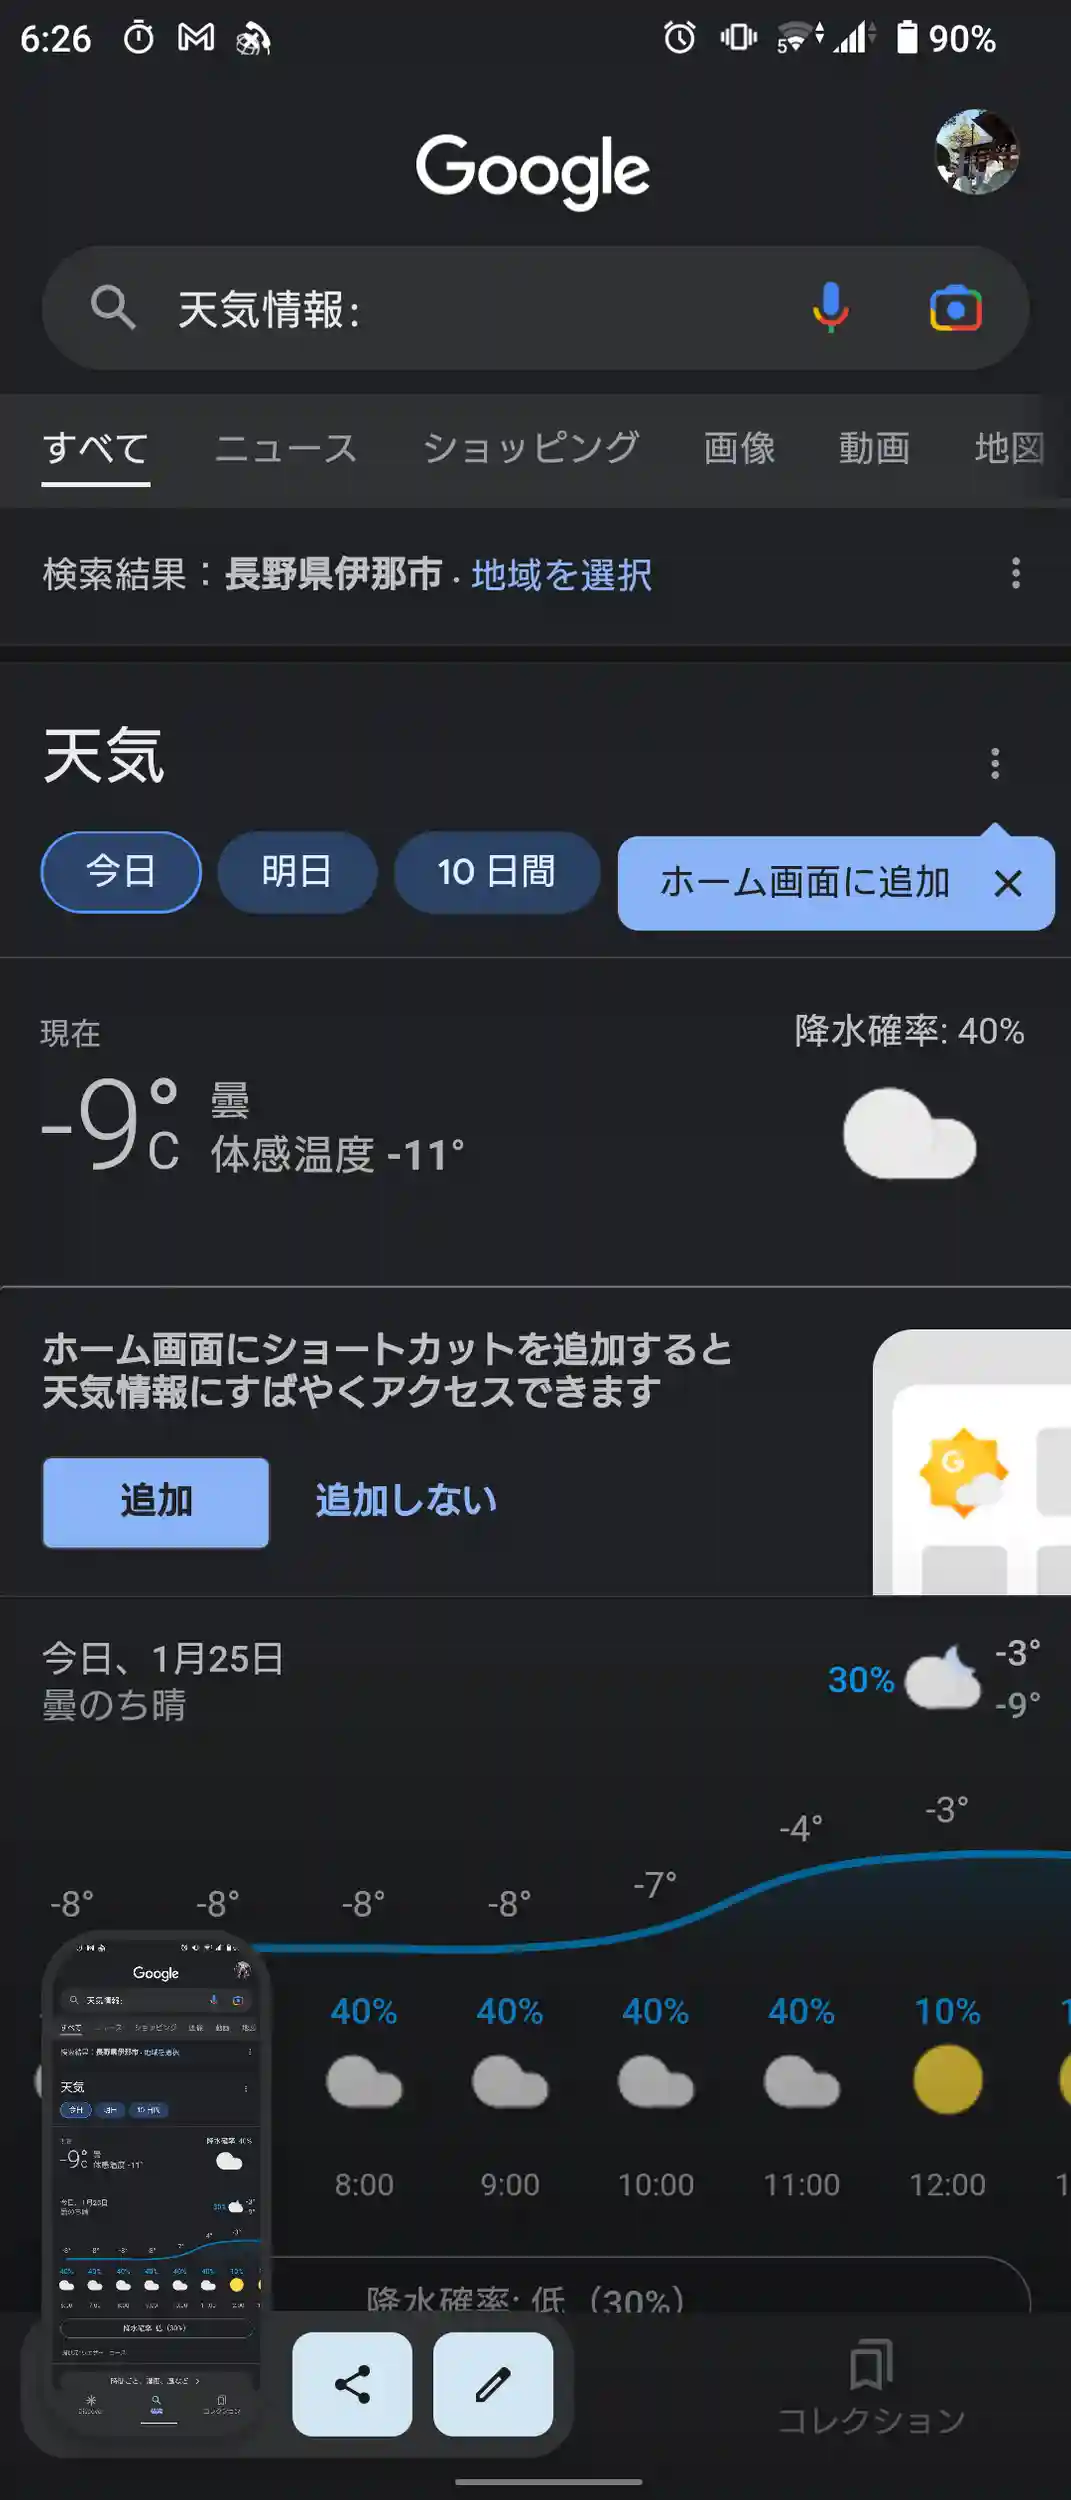Edit the screenshot with pencil button
Viewport: 1071px width, 2500px height.
[493, 2384]
